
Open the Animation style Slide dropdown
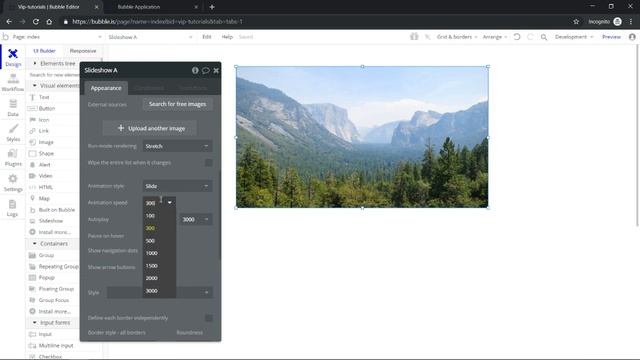point(178,186)
